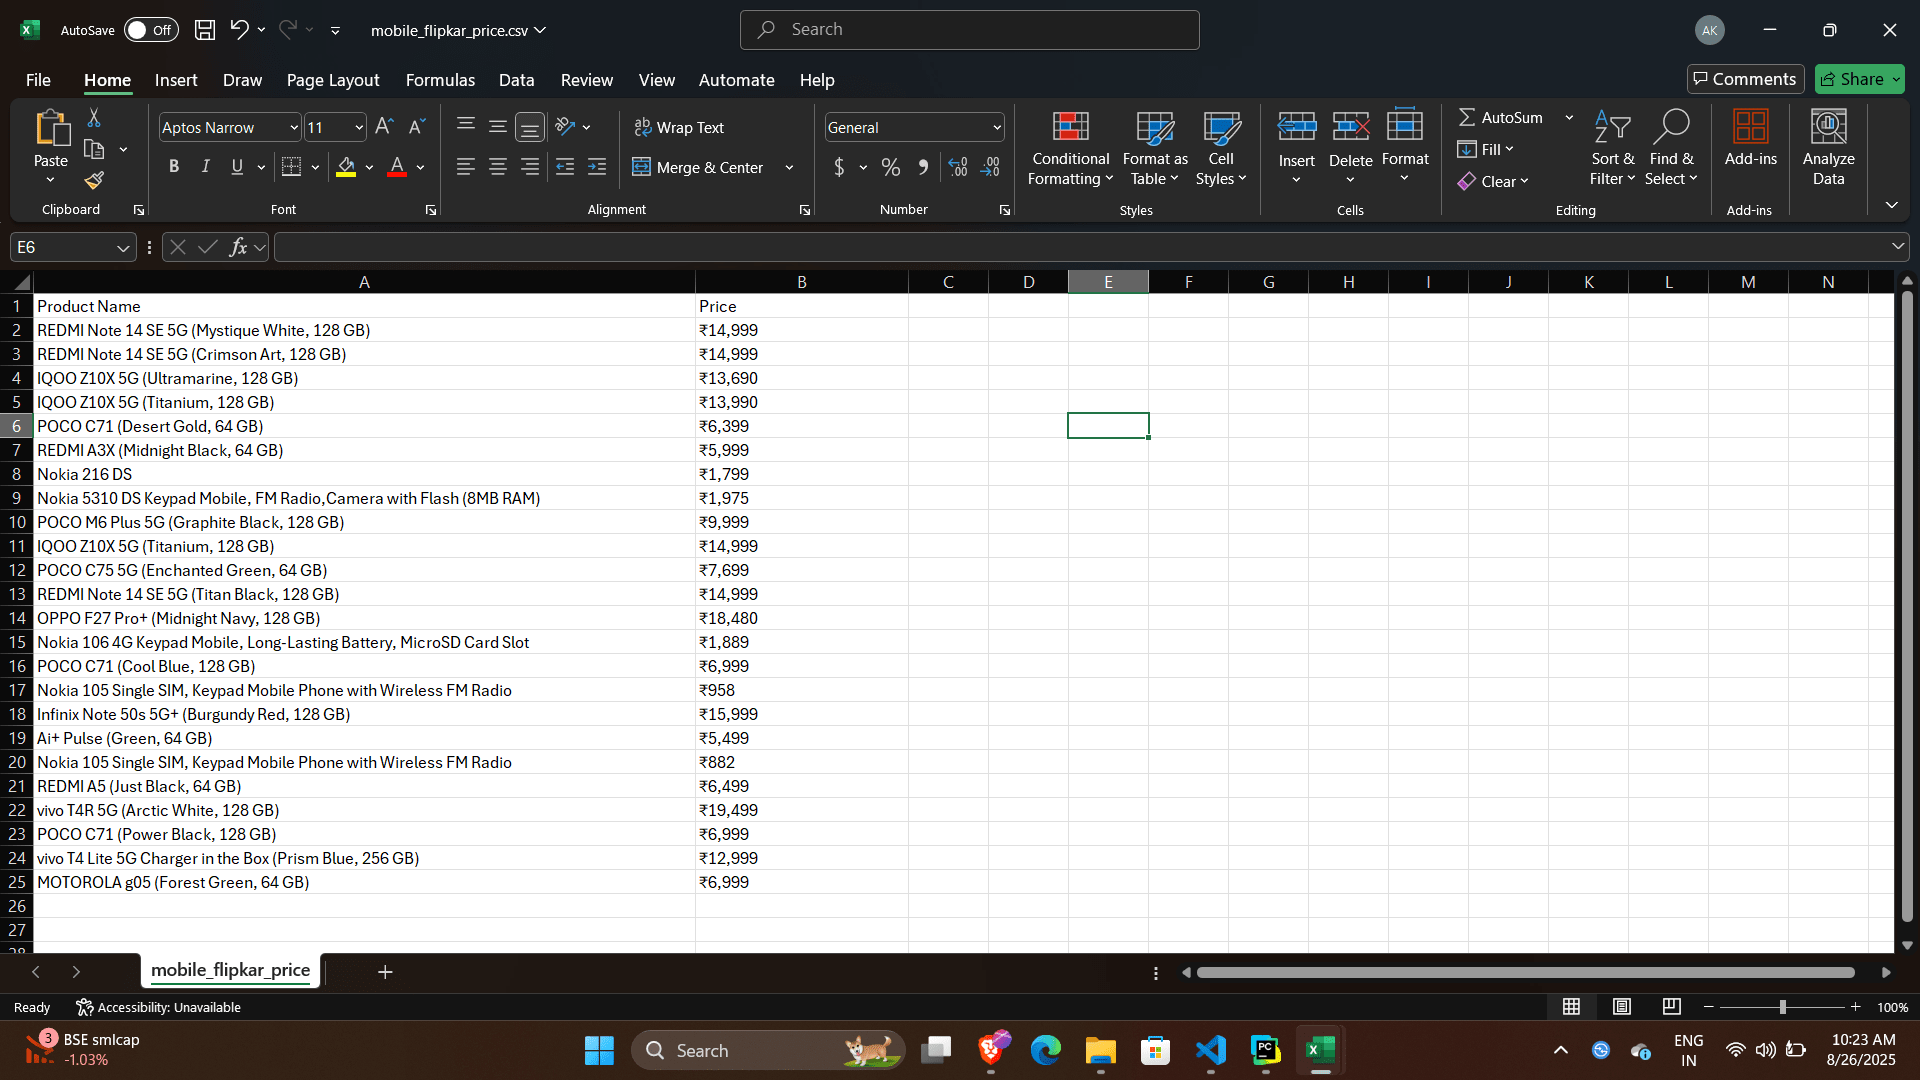This screenshot has height=1080, width=1920.
Task: Toggle Italic formatting
Action: coord(206,167)
